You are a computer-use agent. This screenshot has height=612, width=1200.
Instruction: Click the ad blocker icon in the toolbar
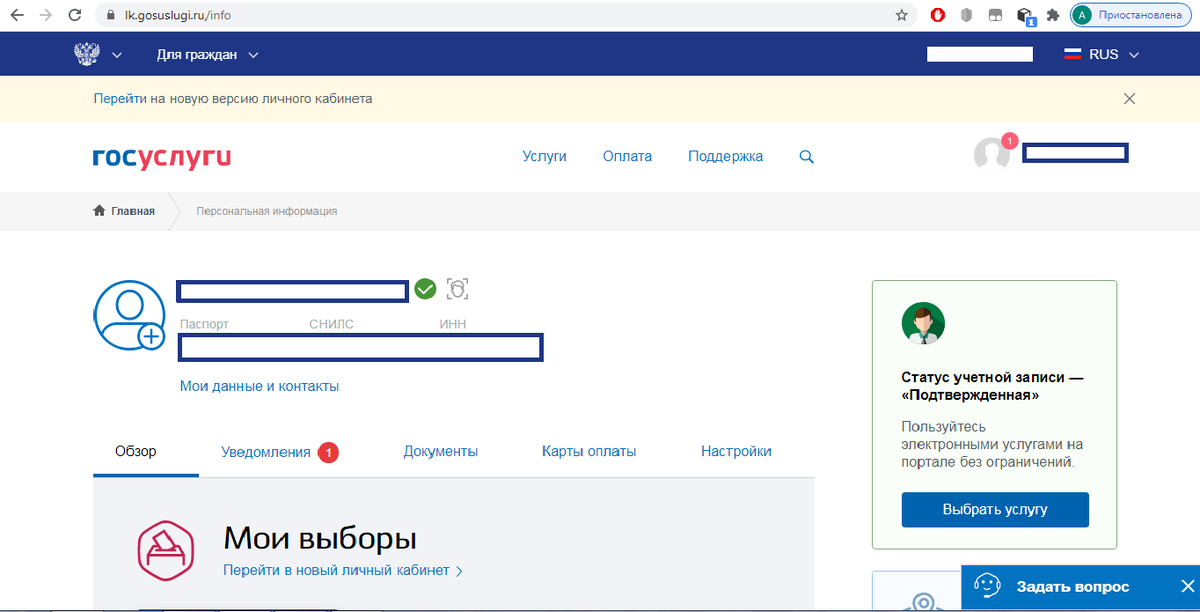937,15
